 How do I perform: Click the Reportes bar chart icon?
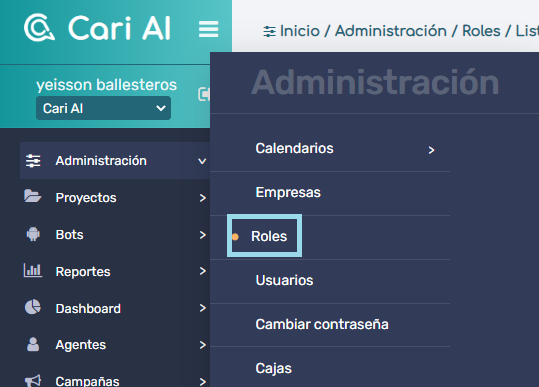point(33,270)
